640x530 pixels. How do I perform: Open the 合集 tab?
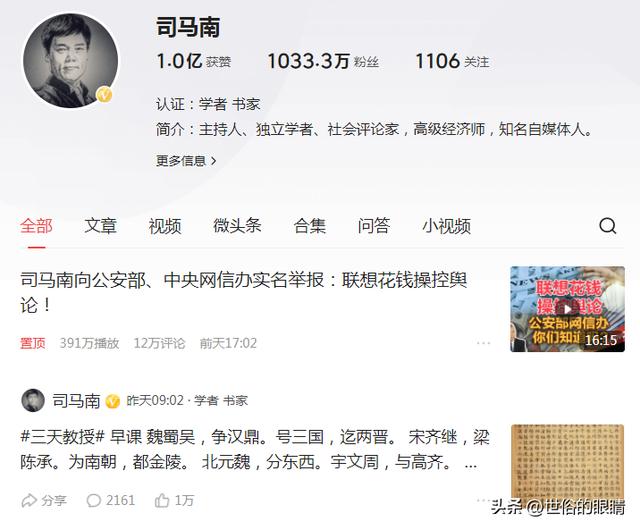tap(310, 226)
